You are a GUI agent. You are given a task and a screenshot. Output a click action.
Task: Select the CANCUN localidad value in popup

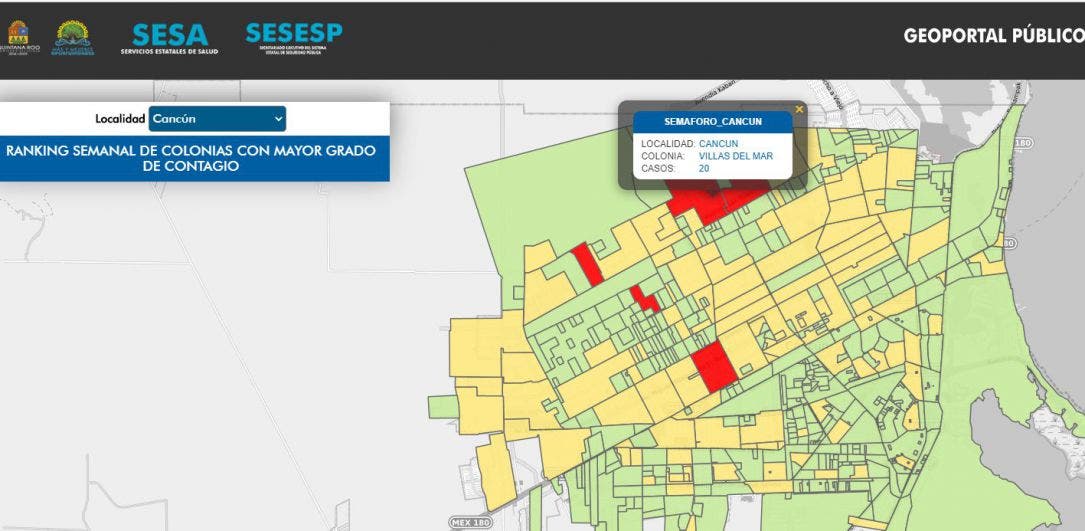[719, 144]
